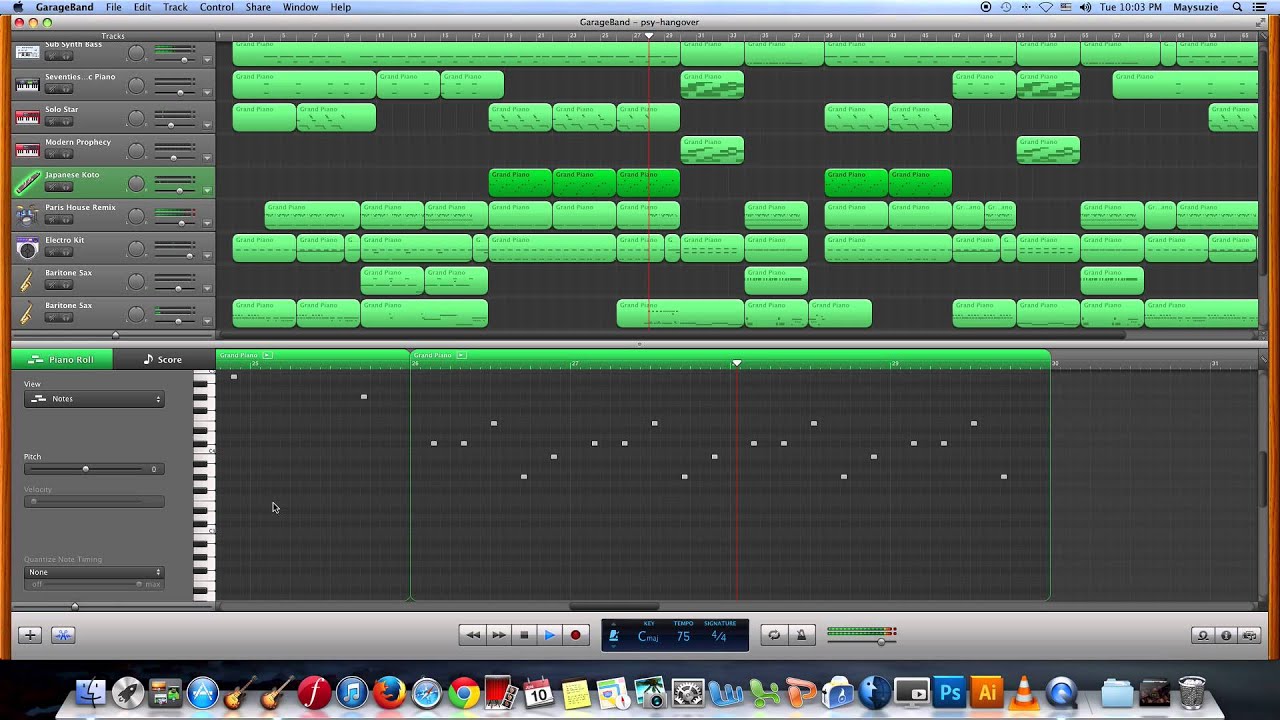The width and height of the screenshot is (1280, 720).
Task: Expand Solo Star track automation triangle
Action: pyautogui.click(x=207, y=125)
